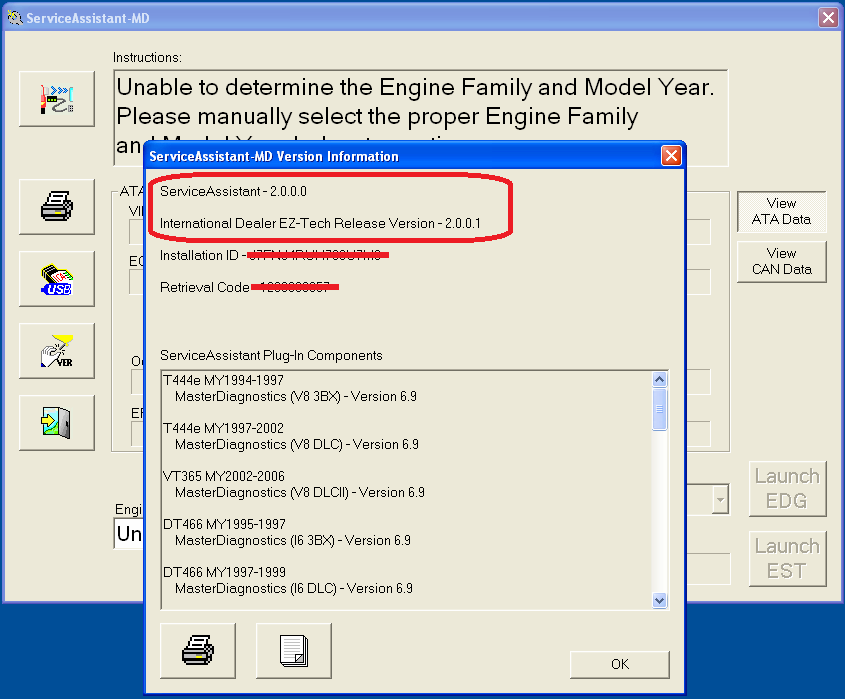Click the connect-to-vehicle cable icon button
The height and width of the screenshot is (699, 845).
[x=57, y=99]
